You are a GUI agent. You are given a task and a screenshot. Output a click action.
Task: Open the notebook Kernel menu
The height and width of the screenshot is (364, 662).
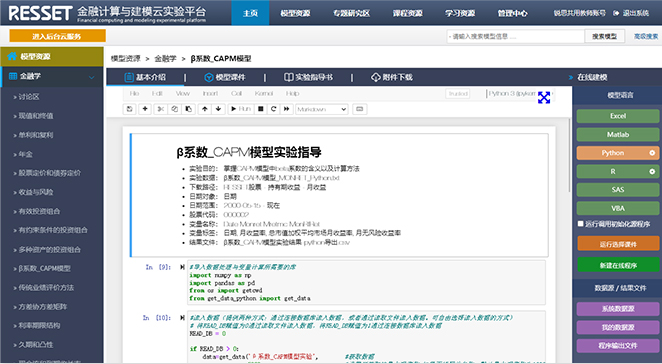click(264, 93)
